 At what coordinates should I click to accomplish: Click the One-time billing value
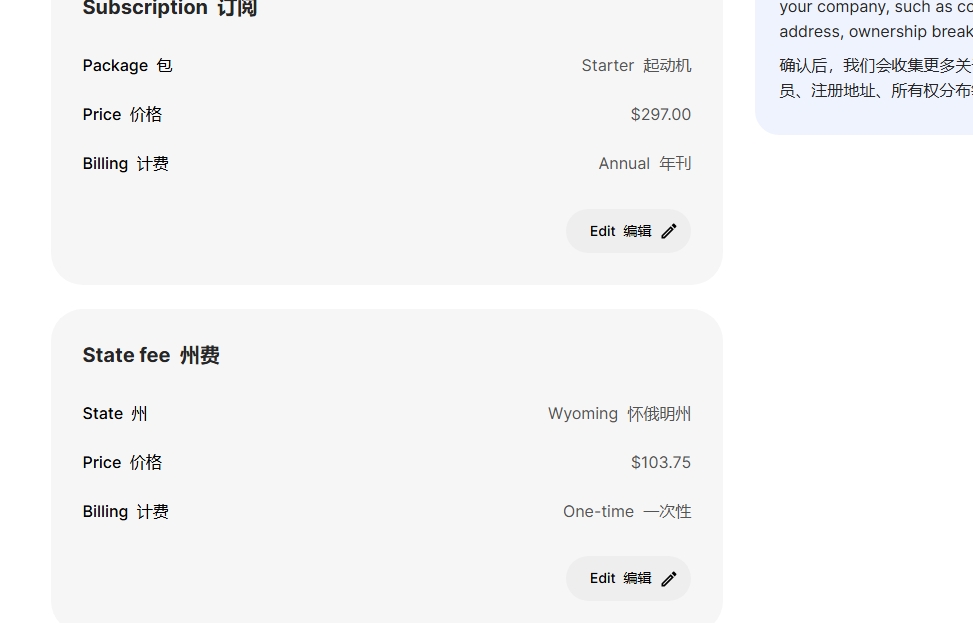point(627,512)
